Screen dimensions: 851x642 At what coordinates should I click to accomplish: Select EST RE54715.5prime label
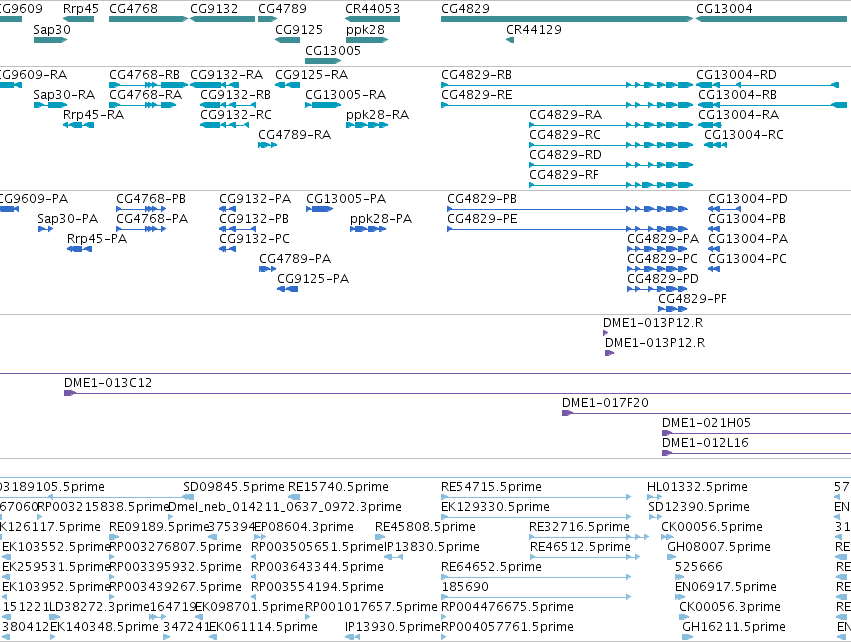[x=491, y=487]
